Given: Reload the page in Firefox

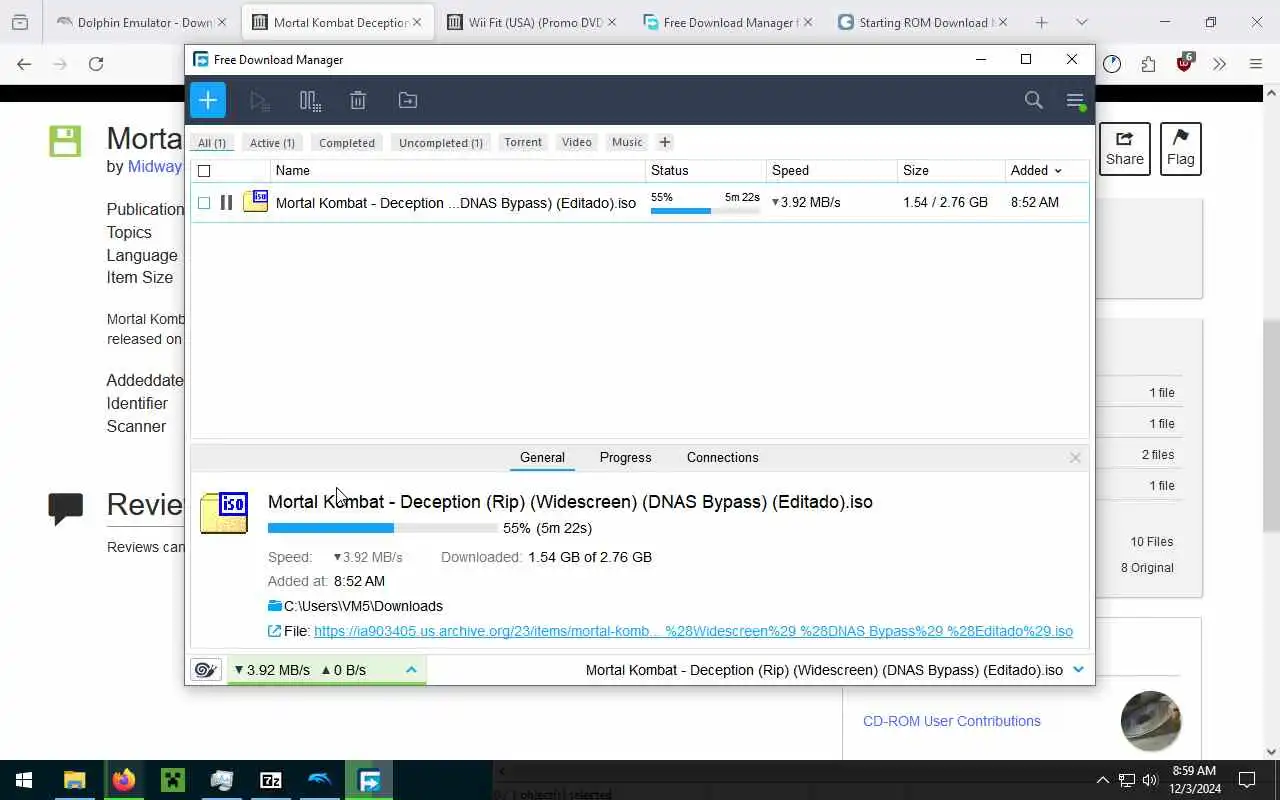Looking at the screenshot, I should 96,64.
